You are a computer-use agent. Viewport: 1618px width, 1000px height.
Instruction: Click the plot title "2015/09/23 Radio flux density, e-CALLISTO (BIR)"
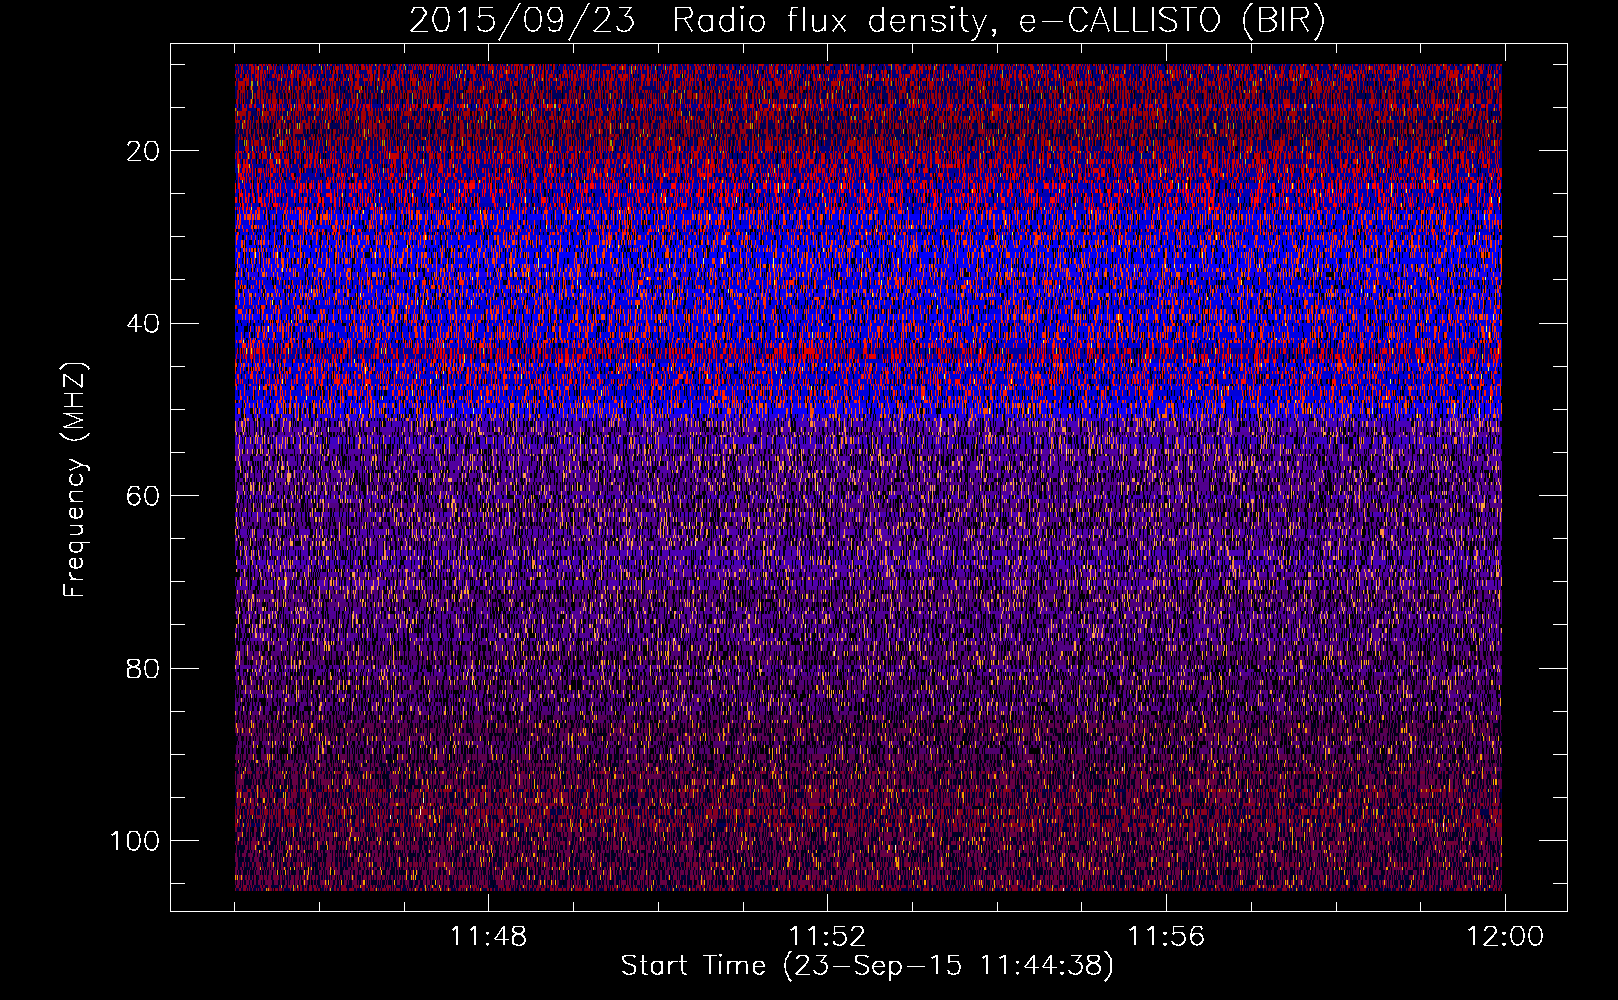click(x=867, y=21)
